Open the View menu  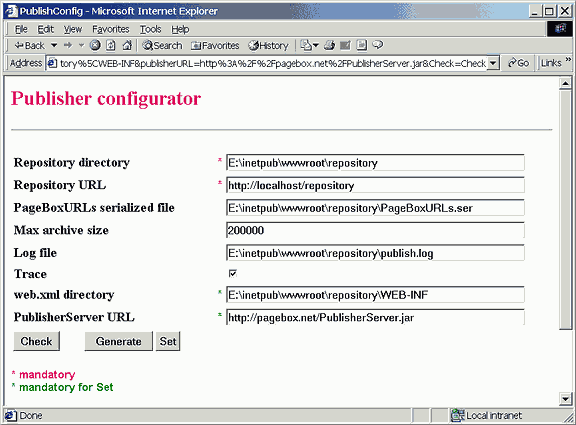[x=73, y=29]
